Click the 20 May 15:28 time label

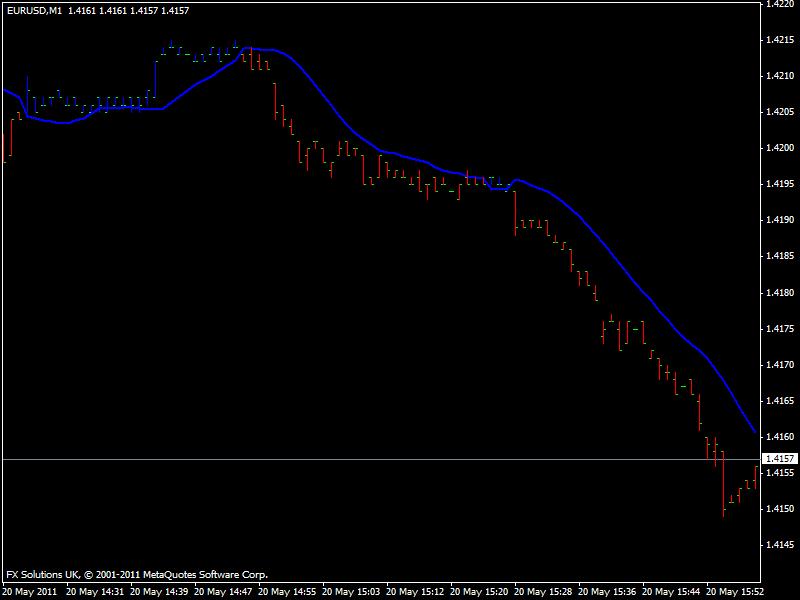543,592
